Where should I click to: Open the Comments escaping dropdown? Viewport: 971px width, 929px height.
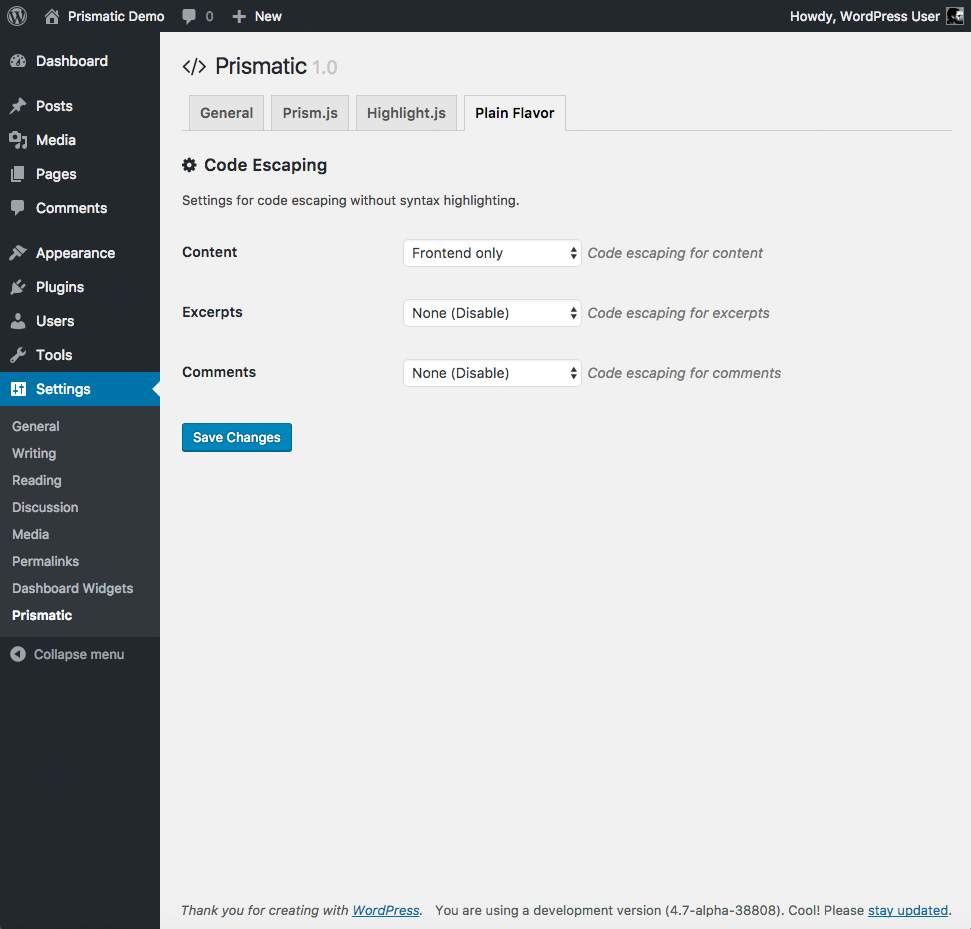[x=492, y=373]
